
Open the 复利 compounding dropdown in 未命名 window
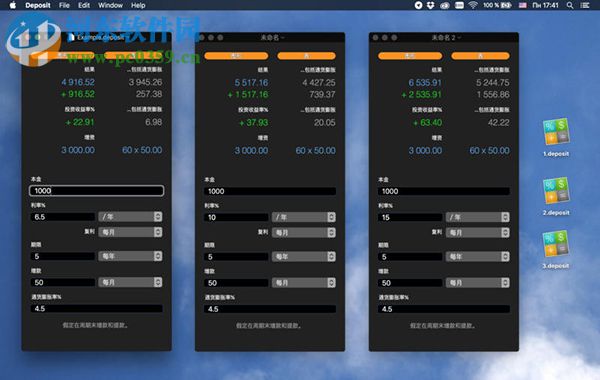(x=304, y=232)
